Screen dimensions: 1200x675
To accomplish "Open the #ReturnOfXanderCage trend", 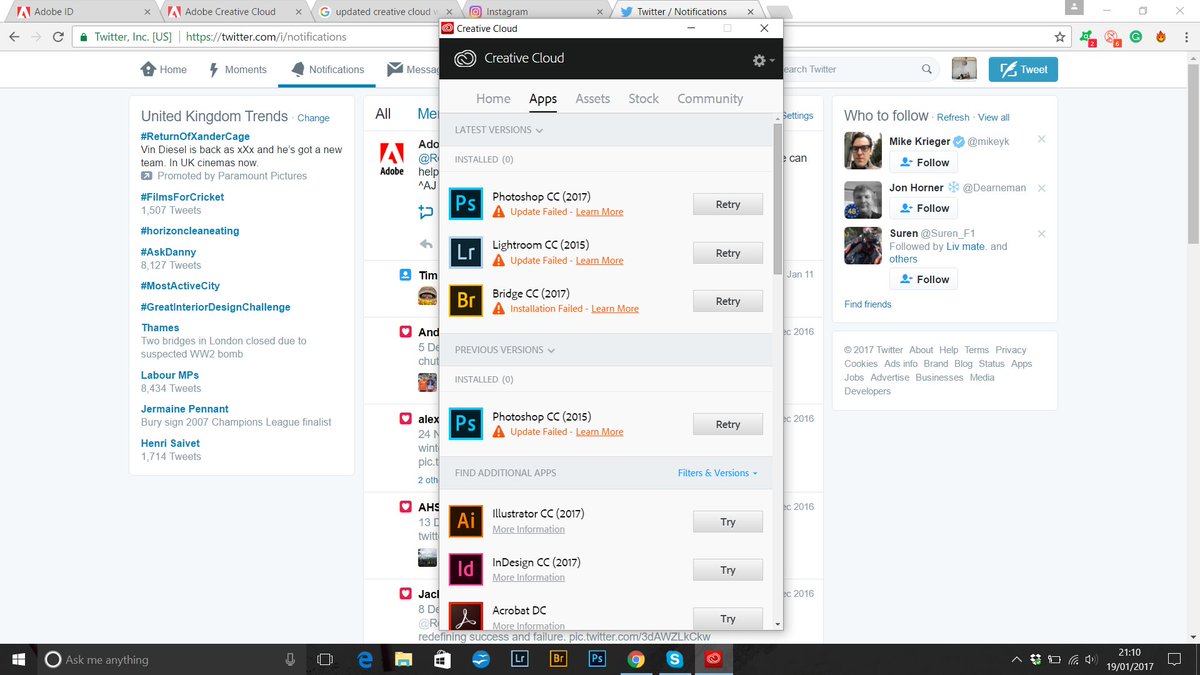I will coord(195,136).
